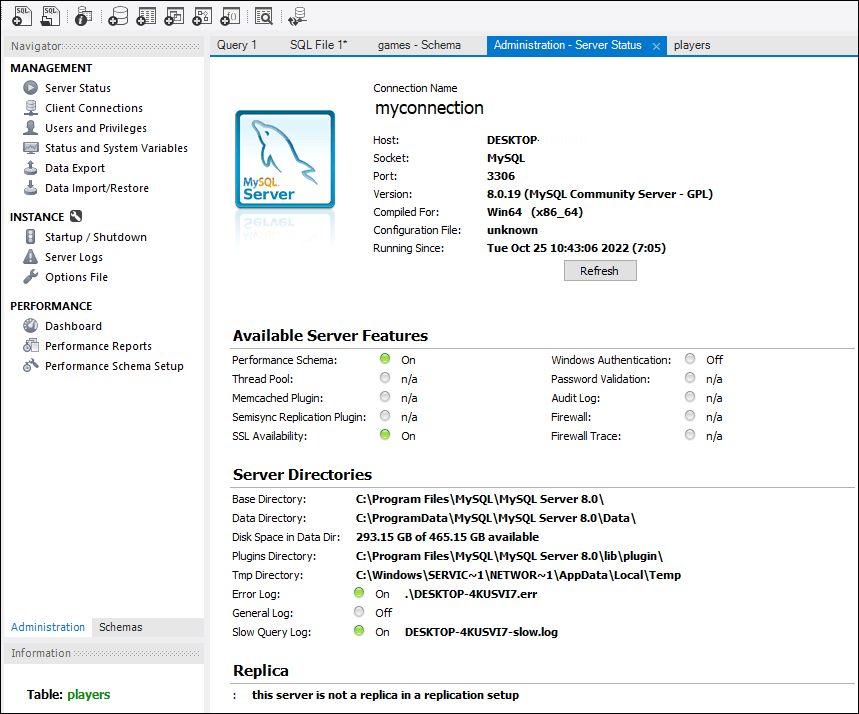Click the create new schema icon
This screenshot has width=859, height=714.
(117, 15)
